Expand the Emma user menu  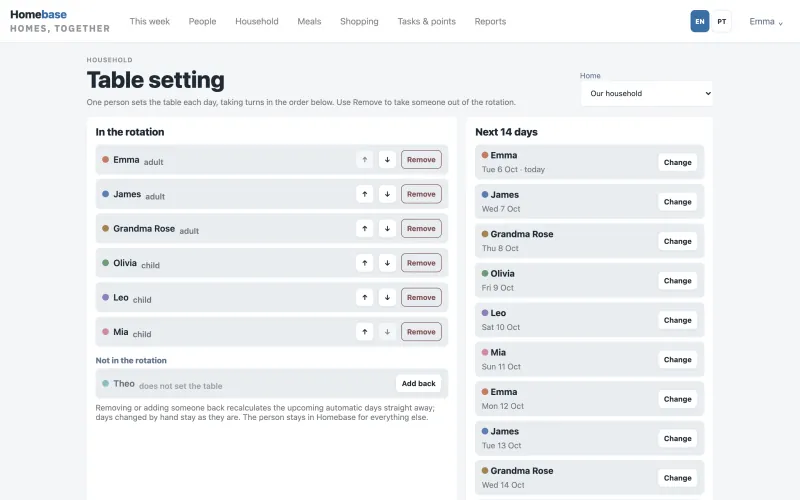click(x=765, y=21)
